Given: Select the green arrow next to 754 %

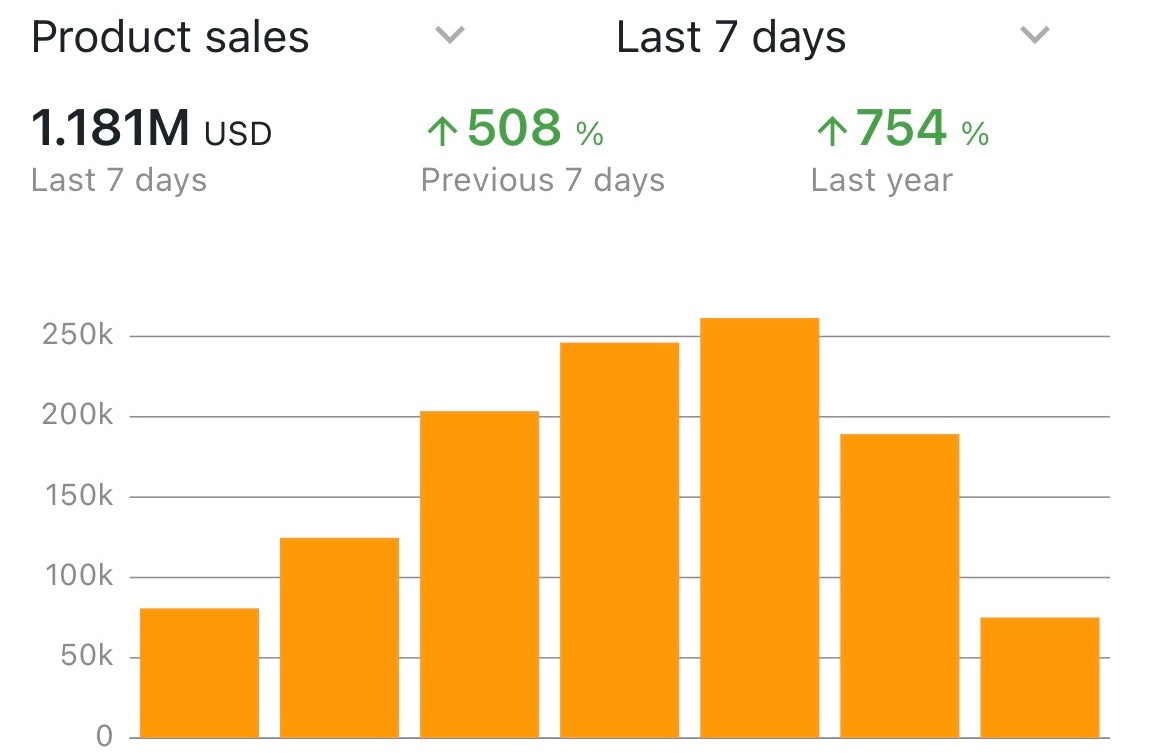Looking at the screenshot, I should point(832,130).
